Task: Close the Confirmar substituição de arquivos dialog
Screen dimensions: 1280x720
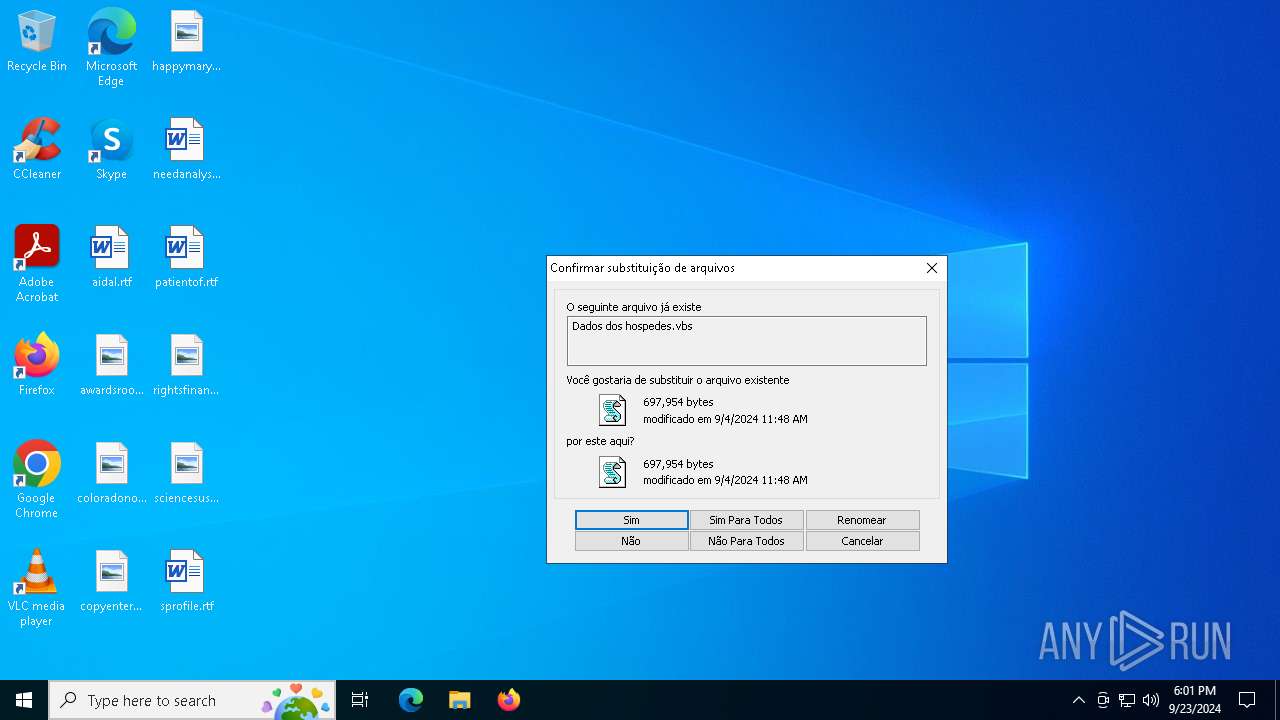Action: click(x=931, y=268)
